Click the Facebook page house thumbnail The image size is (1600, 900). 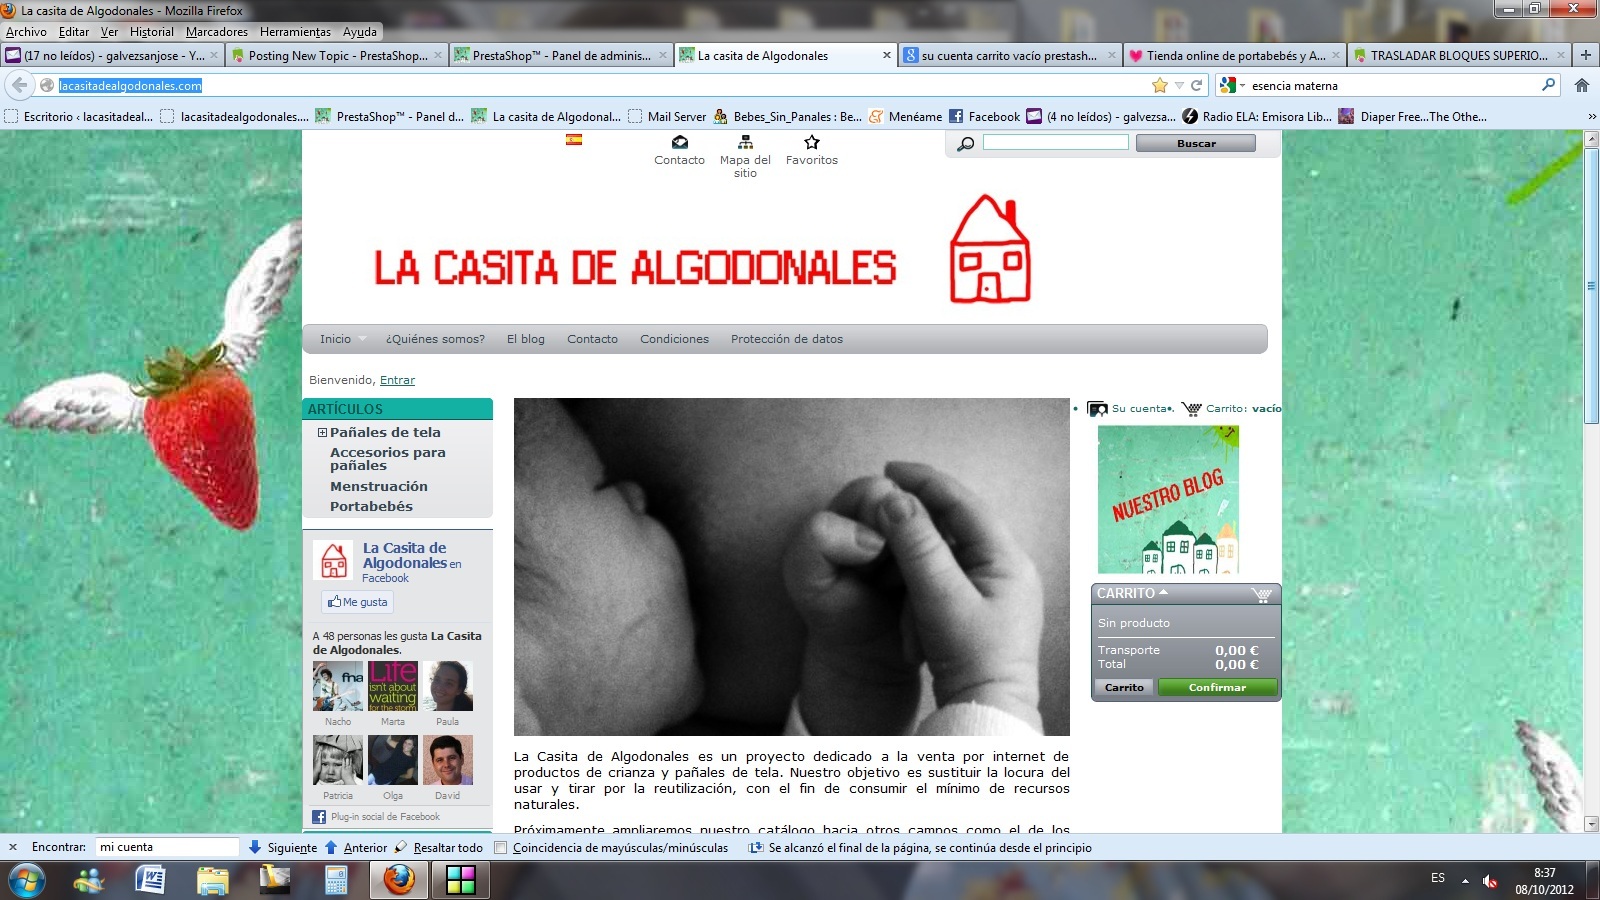coord(333,561)
